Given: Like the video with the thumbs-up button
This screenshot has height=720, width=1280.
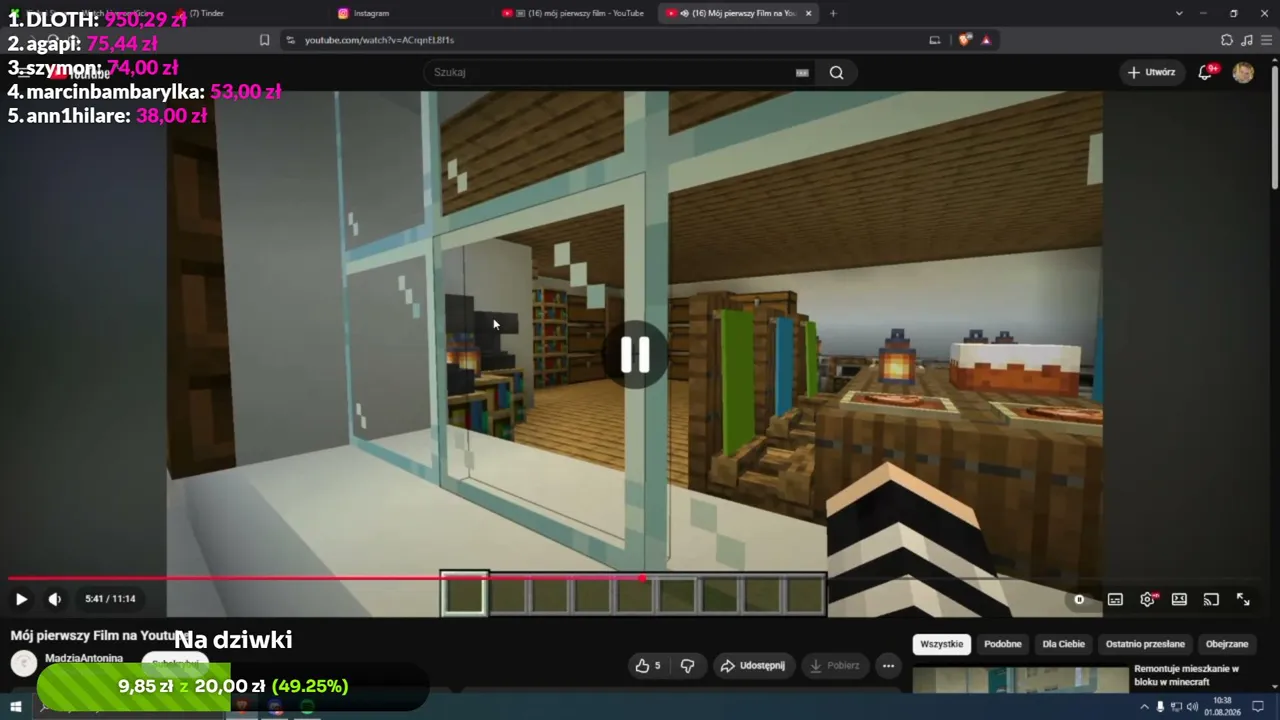Looking at the screenshot, I should (647, 665).
